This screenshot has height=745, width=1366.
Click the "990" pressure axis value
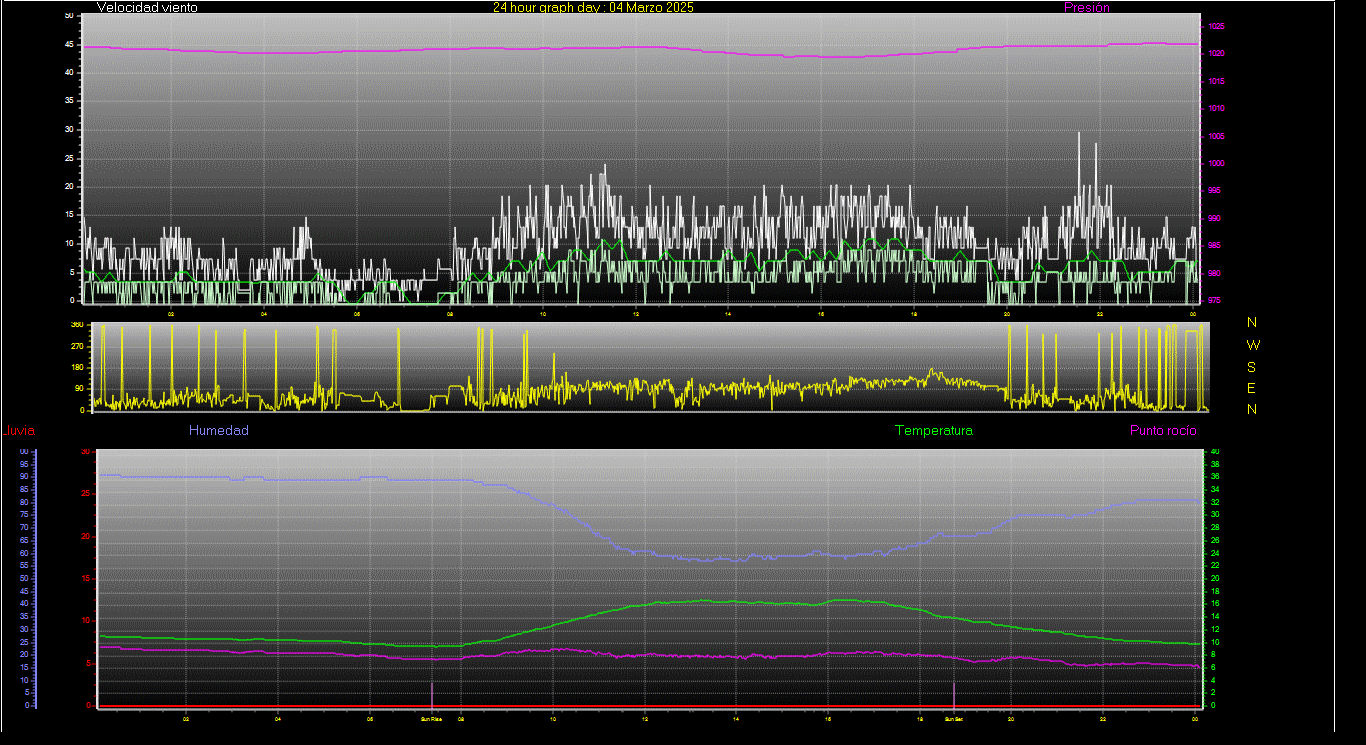click(1213, 219)
